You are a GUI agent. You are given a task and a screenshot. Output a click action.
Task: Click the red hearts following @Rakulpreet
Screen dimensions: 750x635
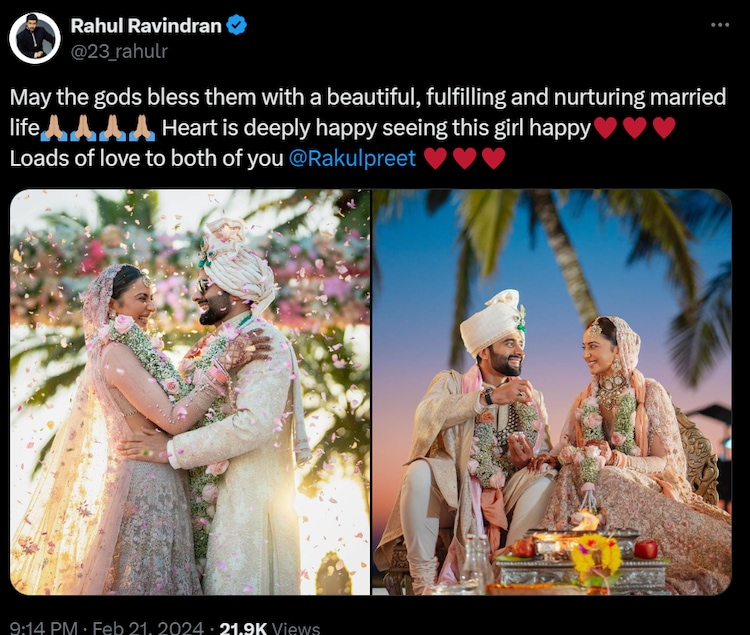(464, 158)
